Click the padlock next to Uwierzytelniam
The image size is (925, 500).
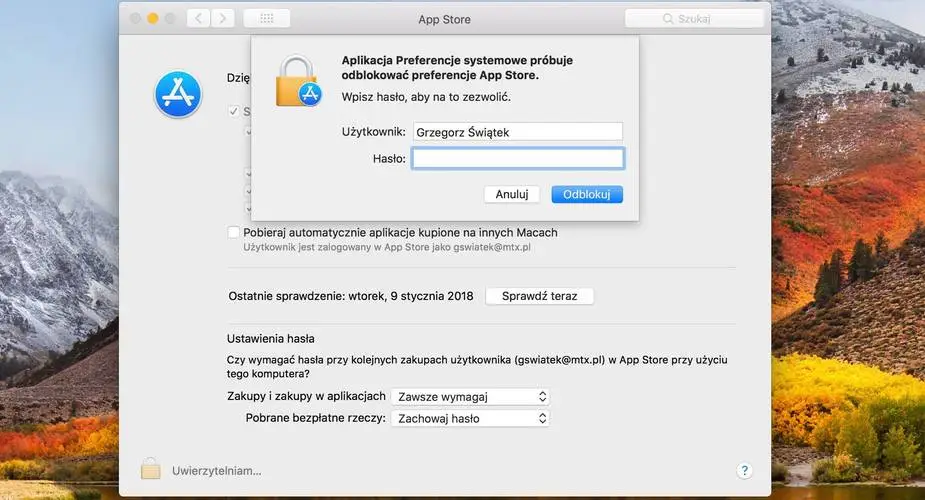click(150, 469)
